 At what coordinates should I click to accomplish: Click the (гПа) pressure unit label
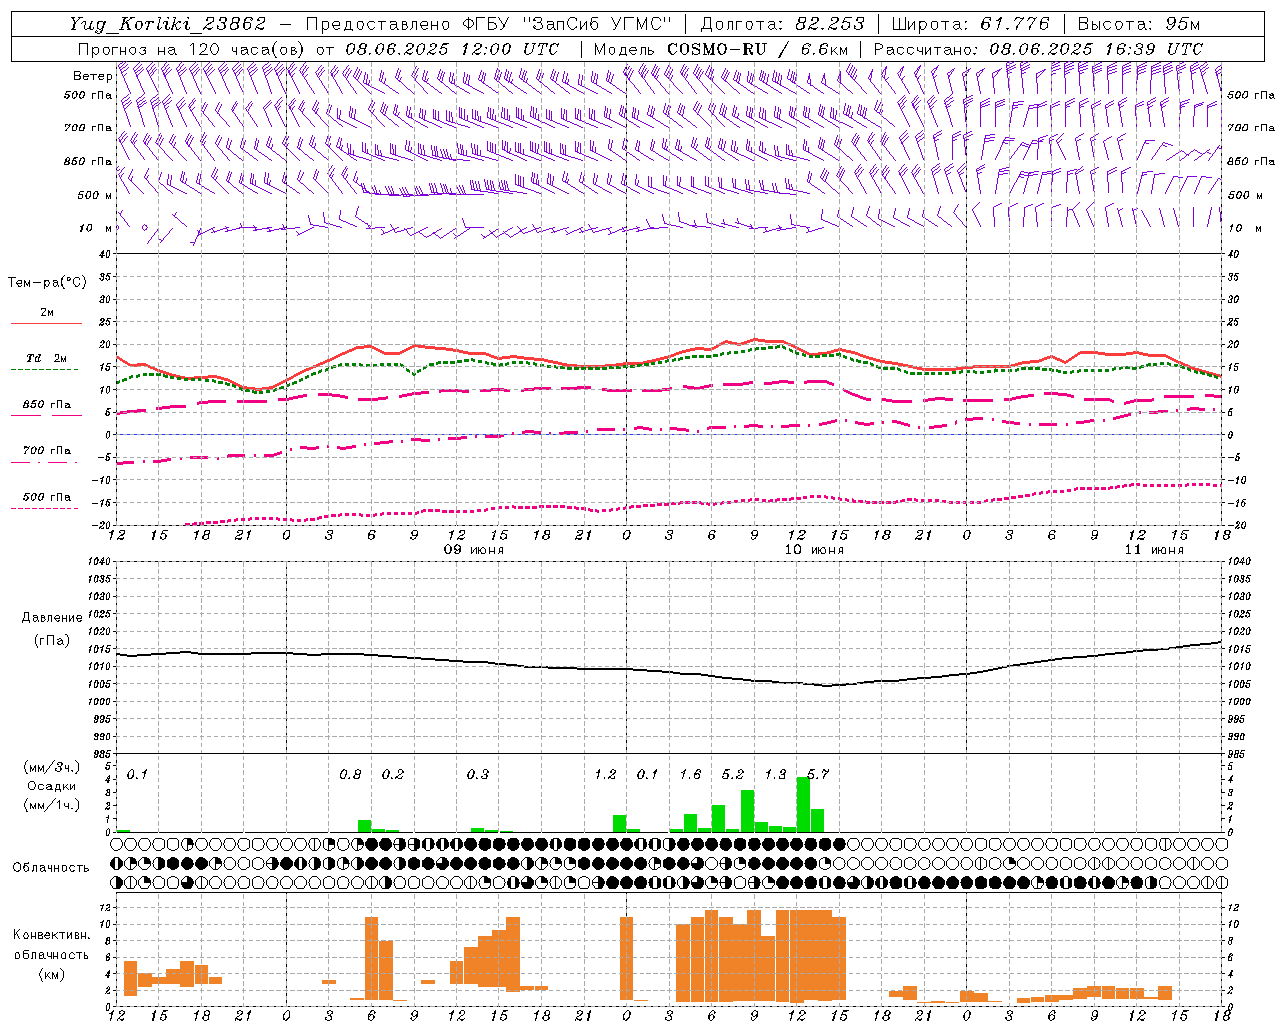point(52,641)
